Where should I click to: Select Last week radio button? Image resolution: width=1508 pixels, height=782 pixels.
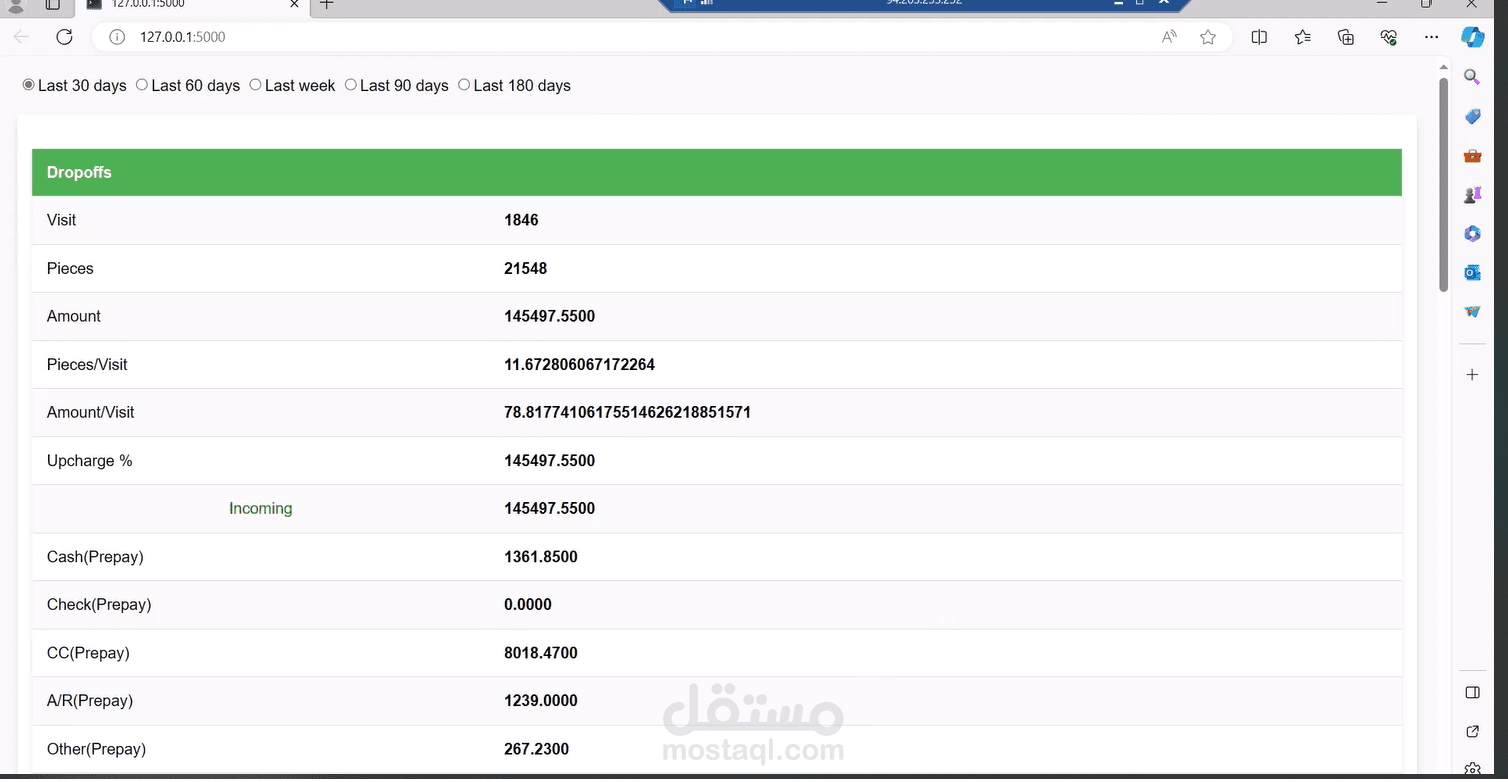coord(255,85)
